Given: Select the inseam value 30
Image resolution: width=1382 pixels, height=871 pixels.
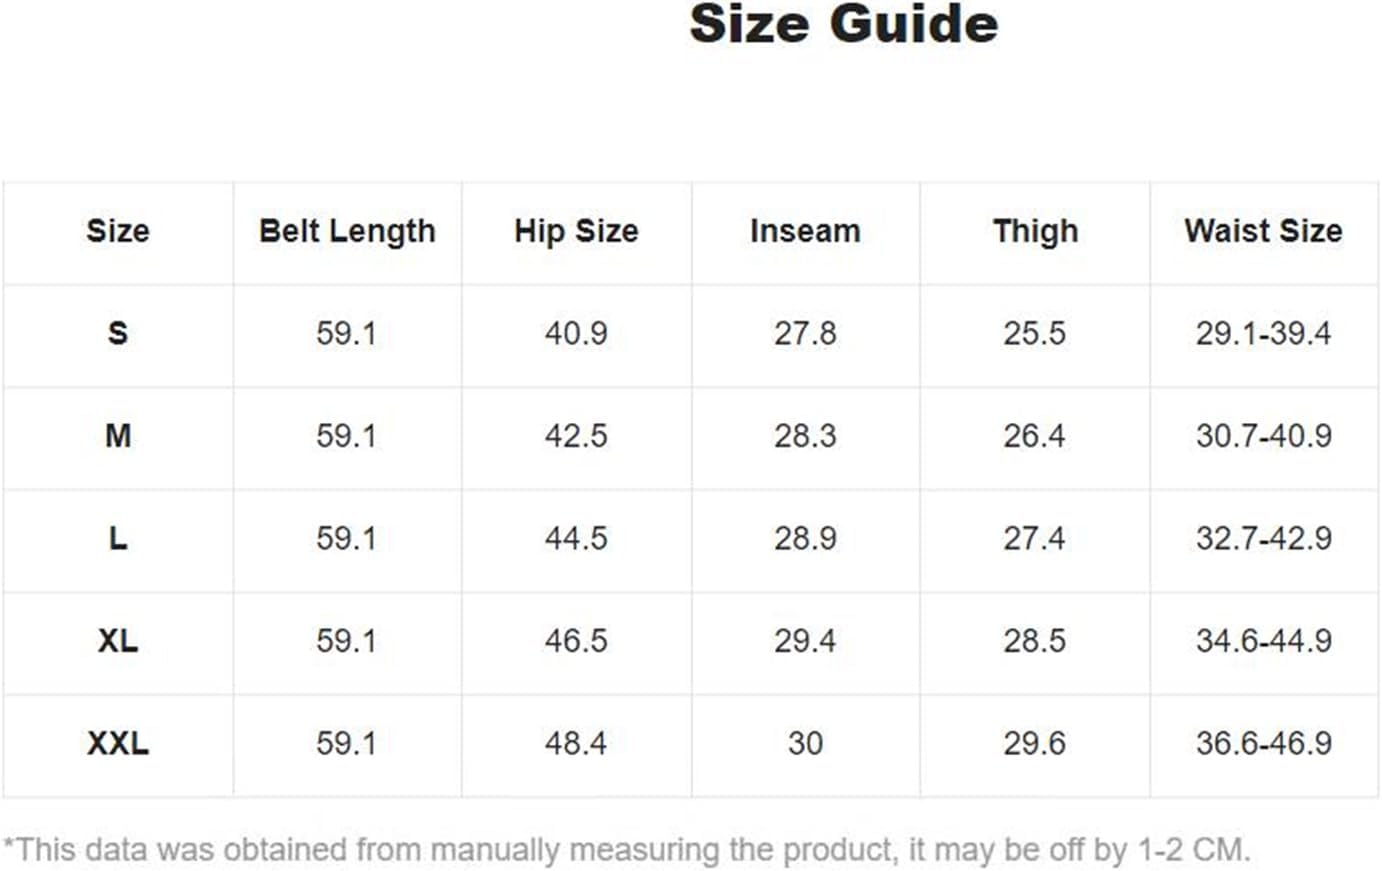Looking at the screenshot, I should (x=805, y=743).
